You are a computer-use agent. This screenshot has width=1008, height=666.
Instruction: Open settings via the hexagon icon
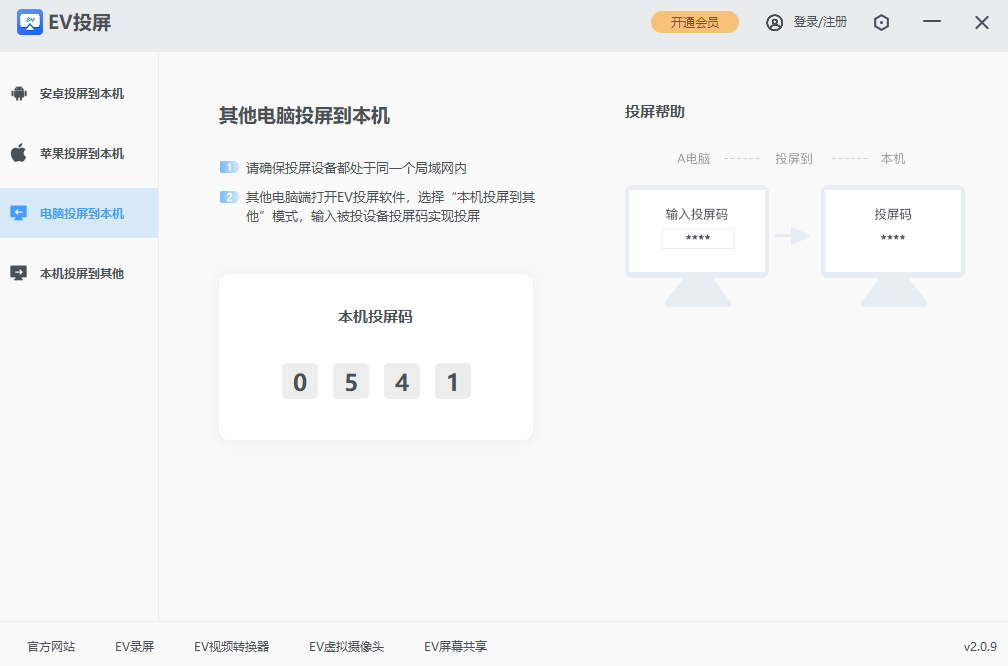pos(881,22)
